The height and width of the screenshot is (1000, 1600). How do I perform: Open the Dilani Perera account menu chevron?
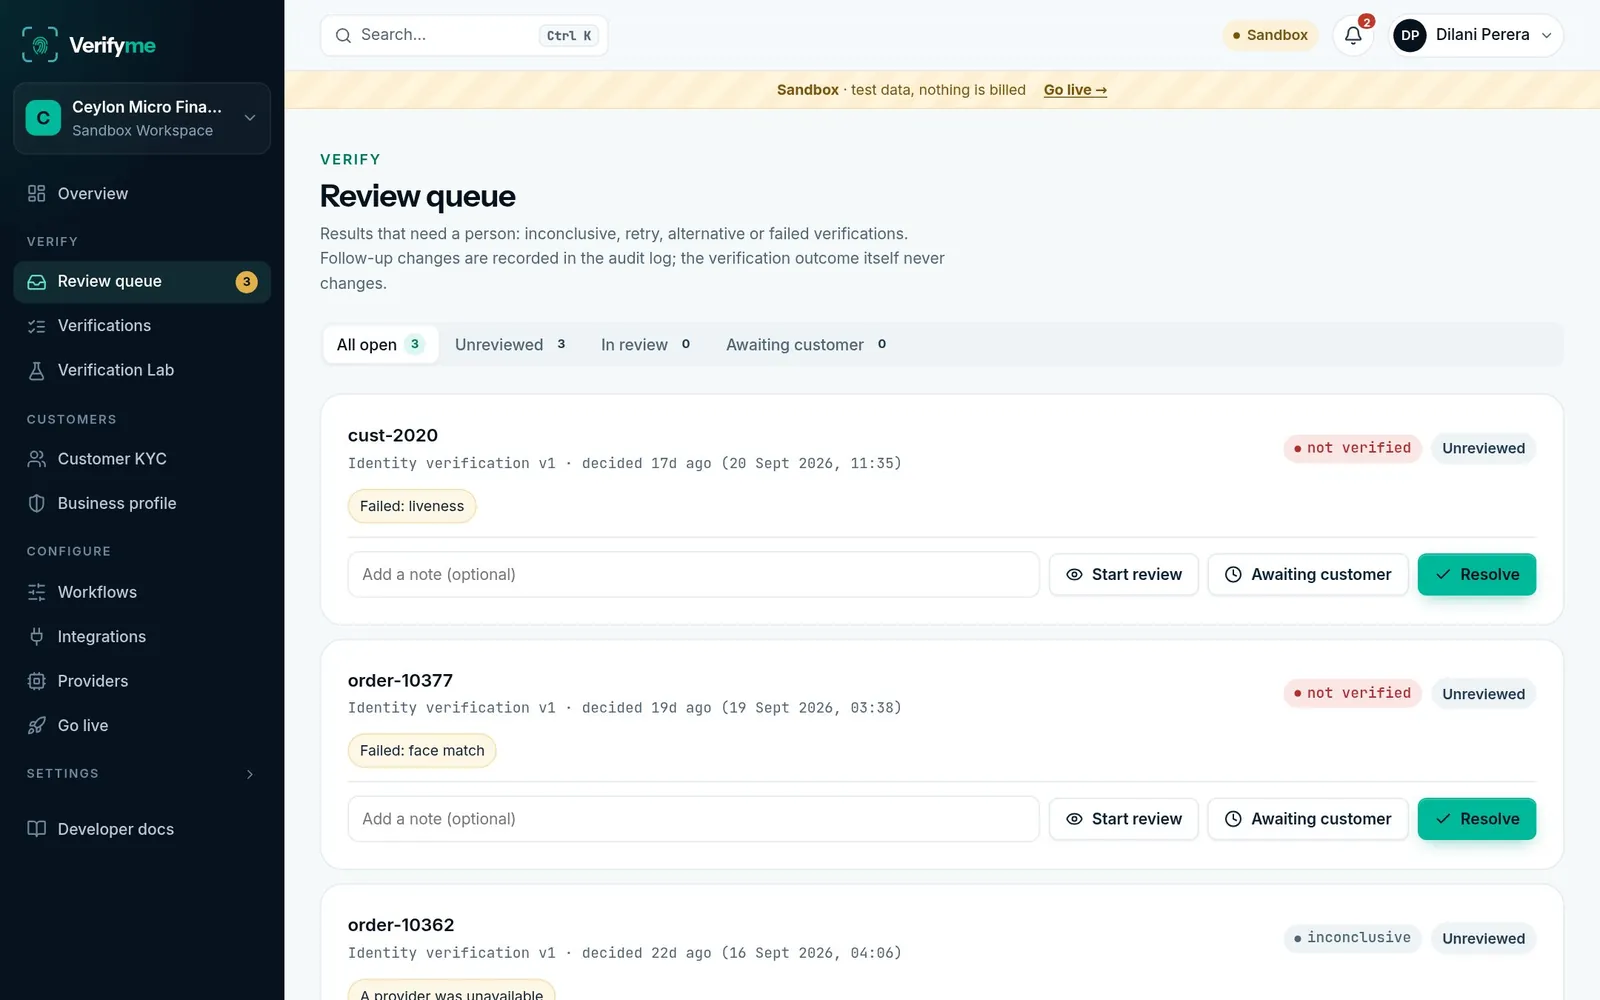click(1547, 35)
